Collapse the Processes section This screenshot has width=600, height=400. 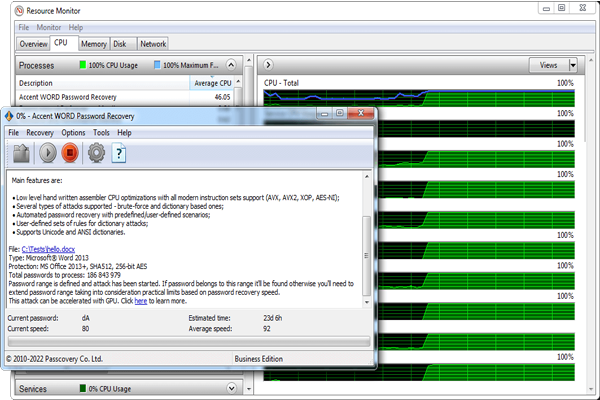tap(231, 65)
